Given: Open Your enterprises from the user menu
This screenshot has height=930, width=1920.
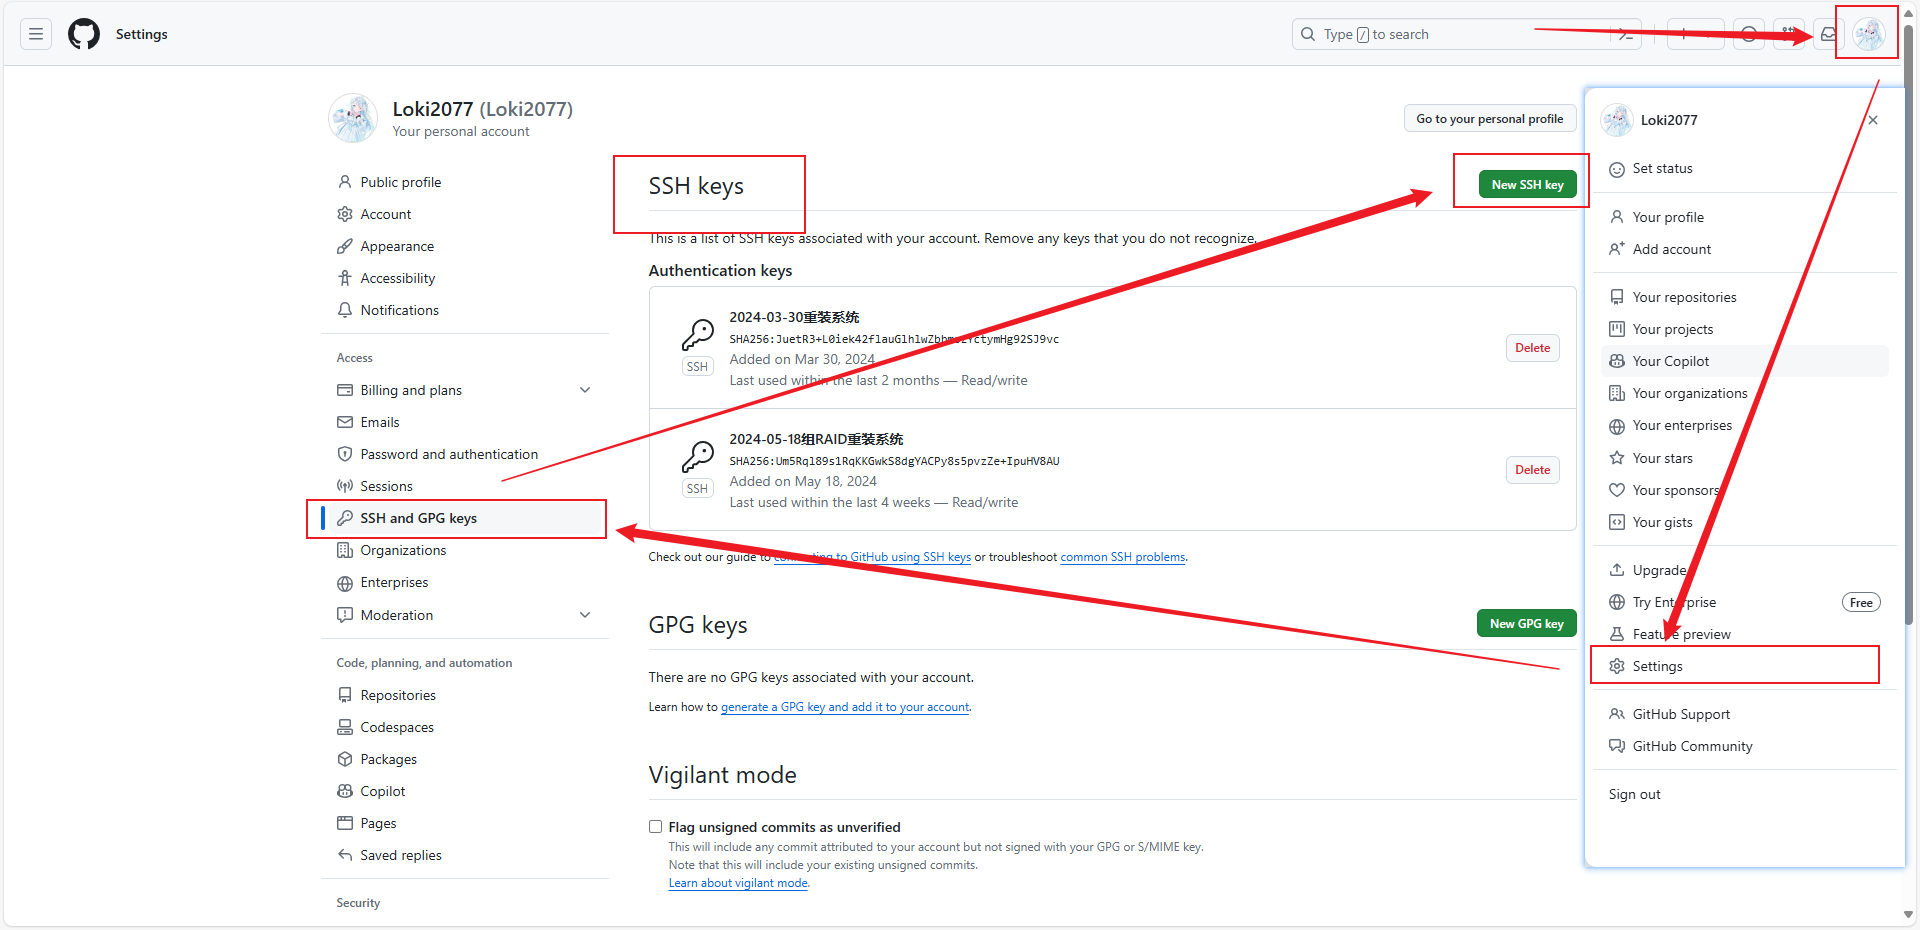Looking at the screenshot, I should pyautogui.click(x=1745, y=425).
